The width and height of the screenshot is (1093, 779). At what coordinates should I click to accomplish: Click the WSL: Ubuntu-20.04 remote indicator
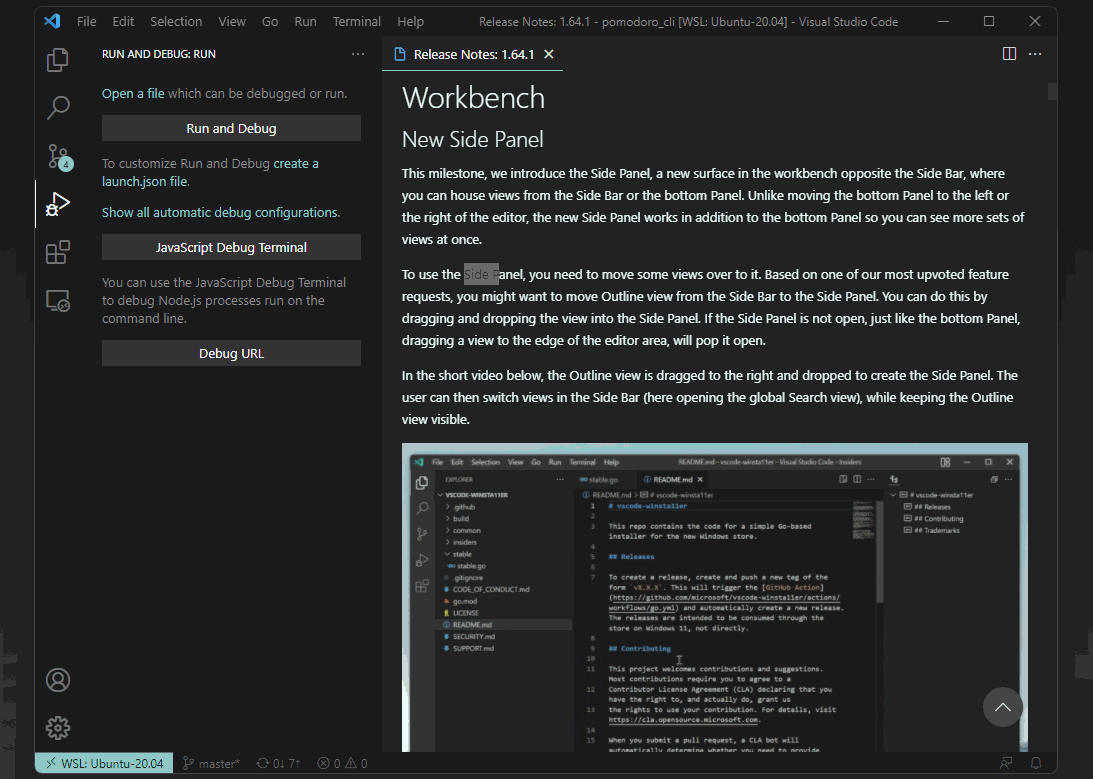tap(103, 762)
